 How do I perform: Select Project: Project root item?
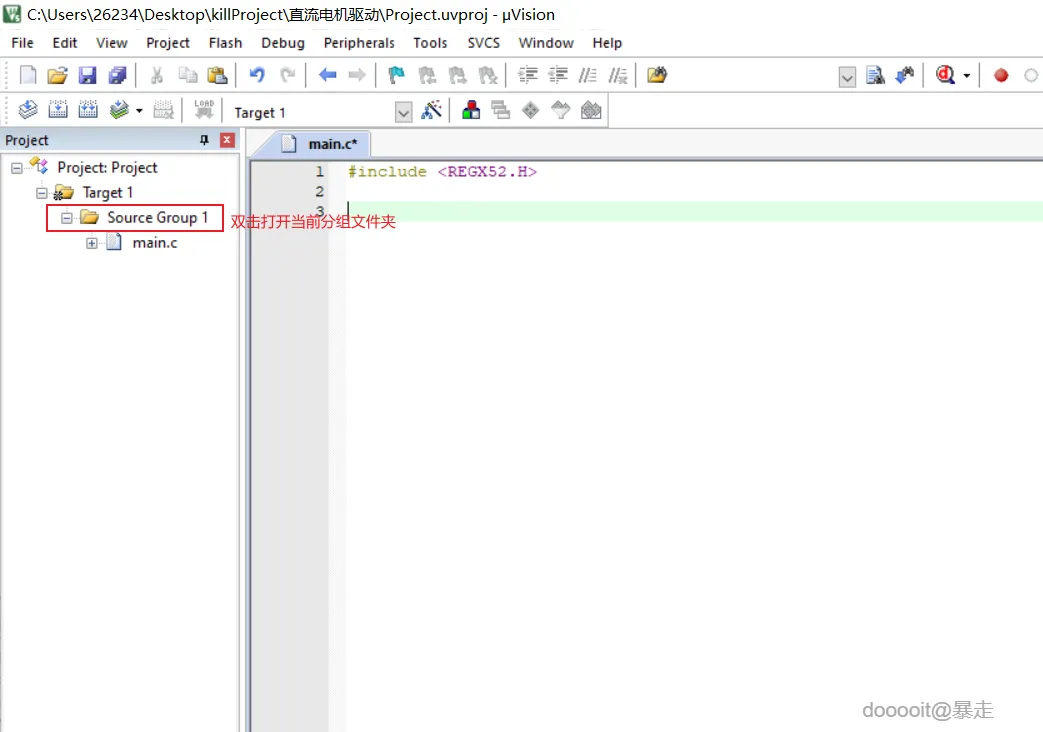(x=107, y=168)
